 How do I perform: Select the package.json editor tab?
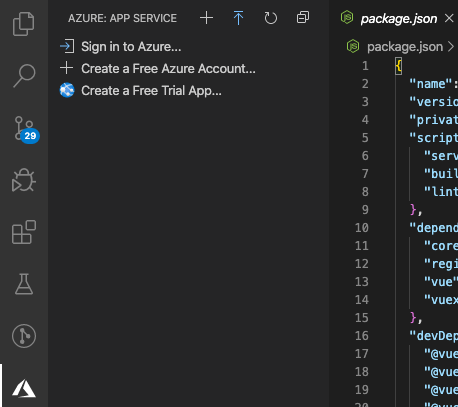coord(399,19)
